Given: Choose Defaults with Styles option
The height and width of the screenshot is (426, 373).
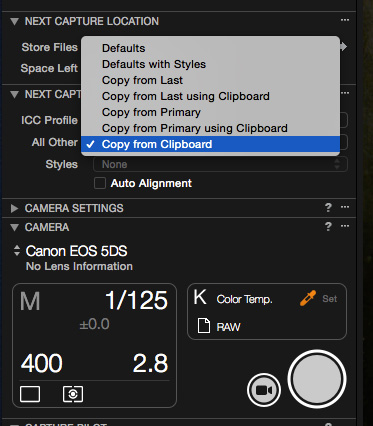Looking at the screenshot, I should tap(210, 64).
